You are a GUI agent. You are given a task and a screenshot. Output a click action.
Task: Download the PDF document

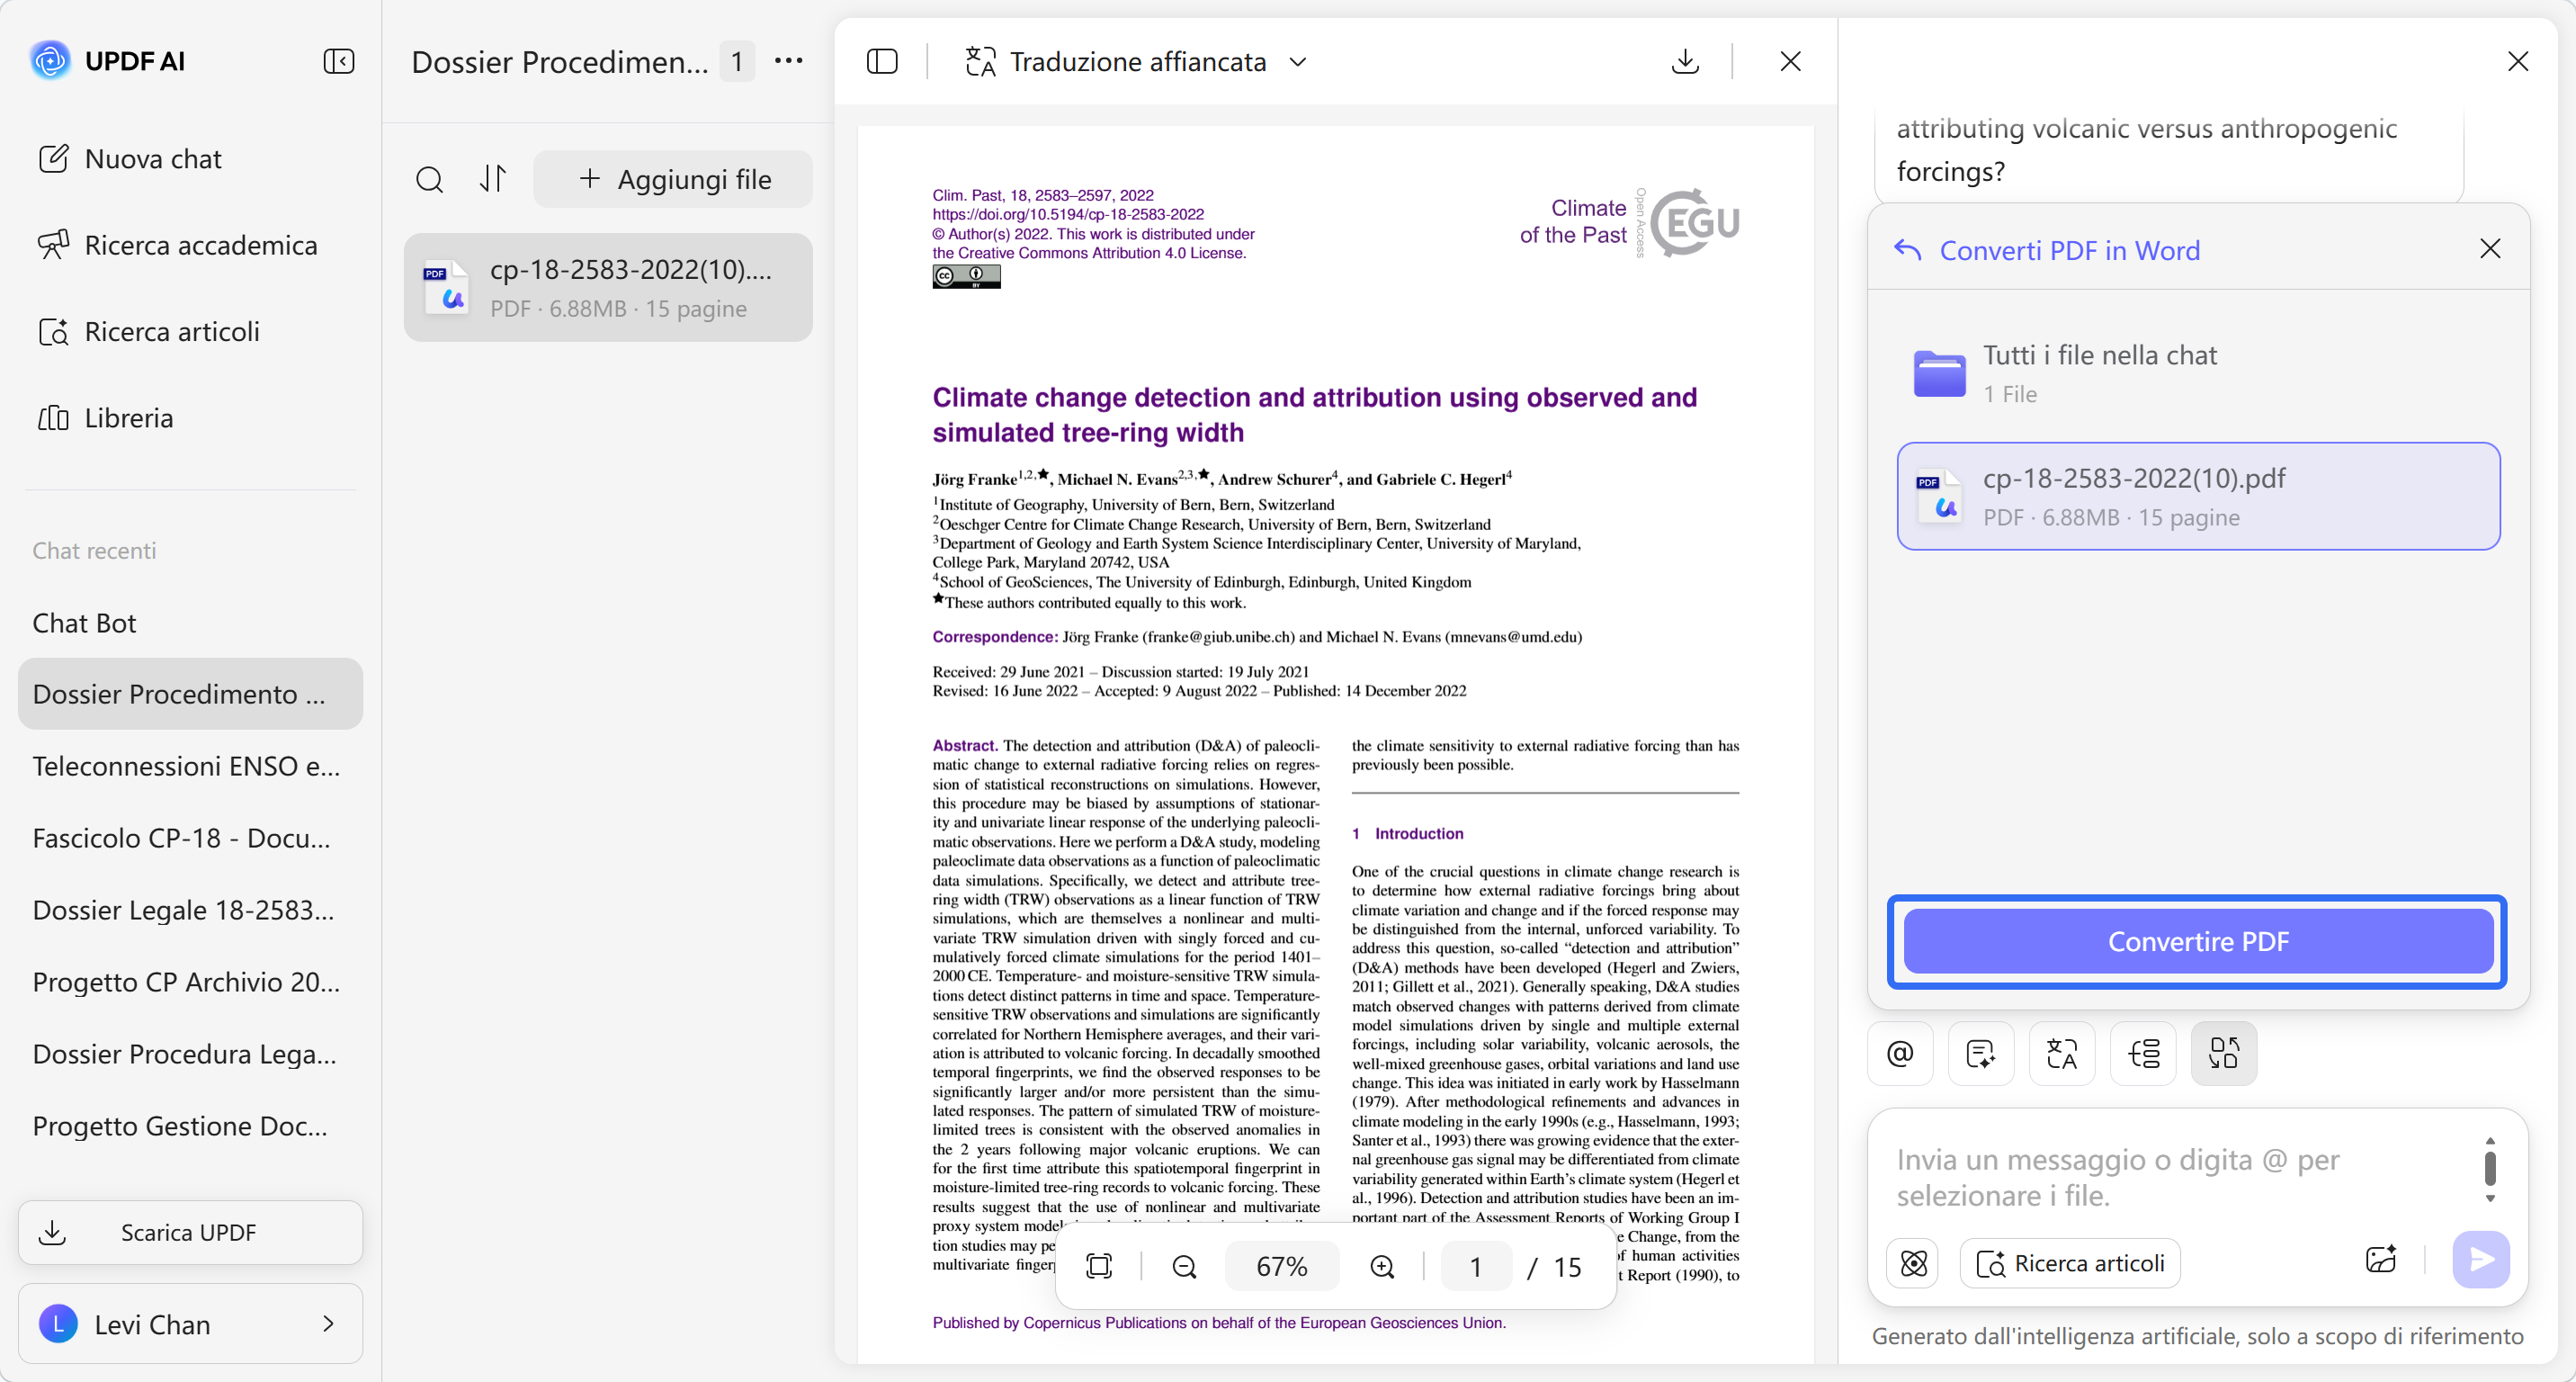[x=1685, y=61]
